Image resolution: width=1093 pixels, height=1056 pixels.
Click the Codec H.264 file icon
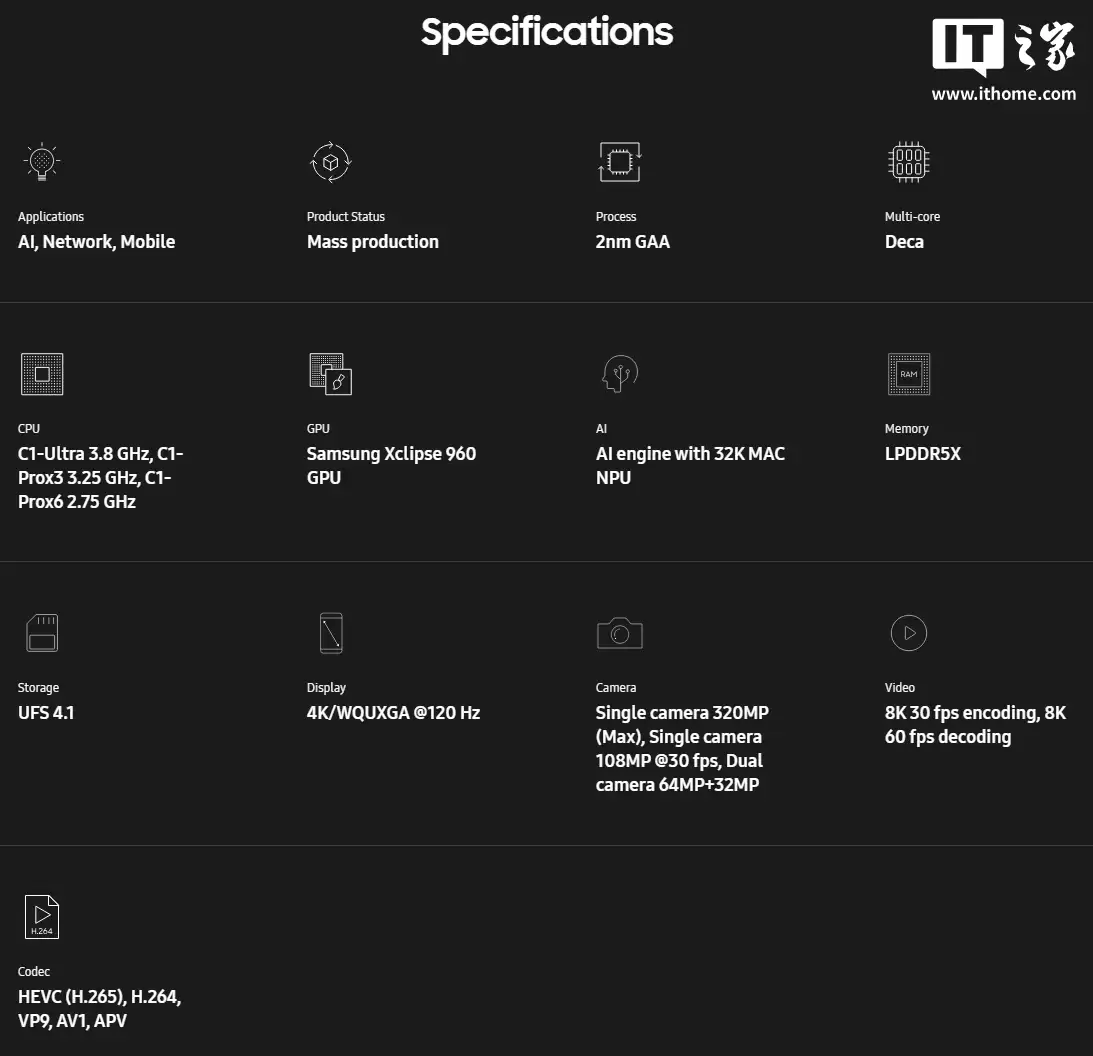point(41,916)
